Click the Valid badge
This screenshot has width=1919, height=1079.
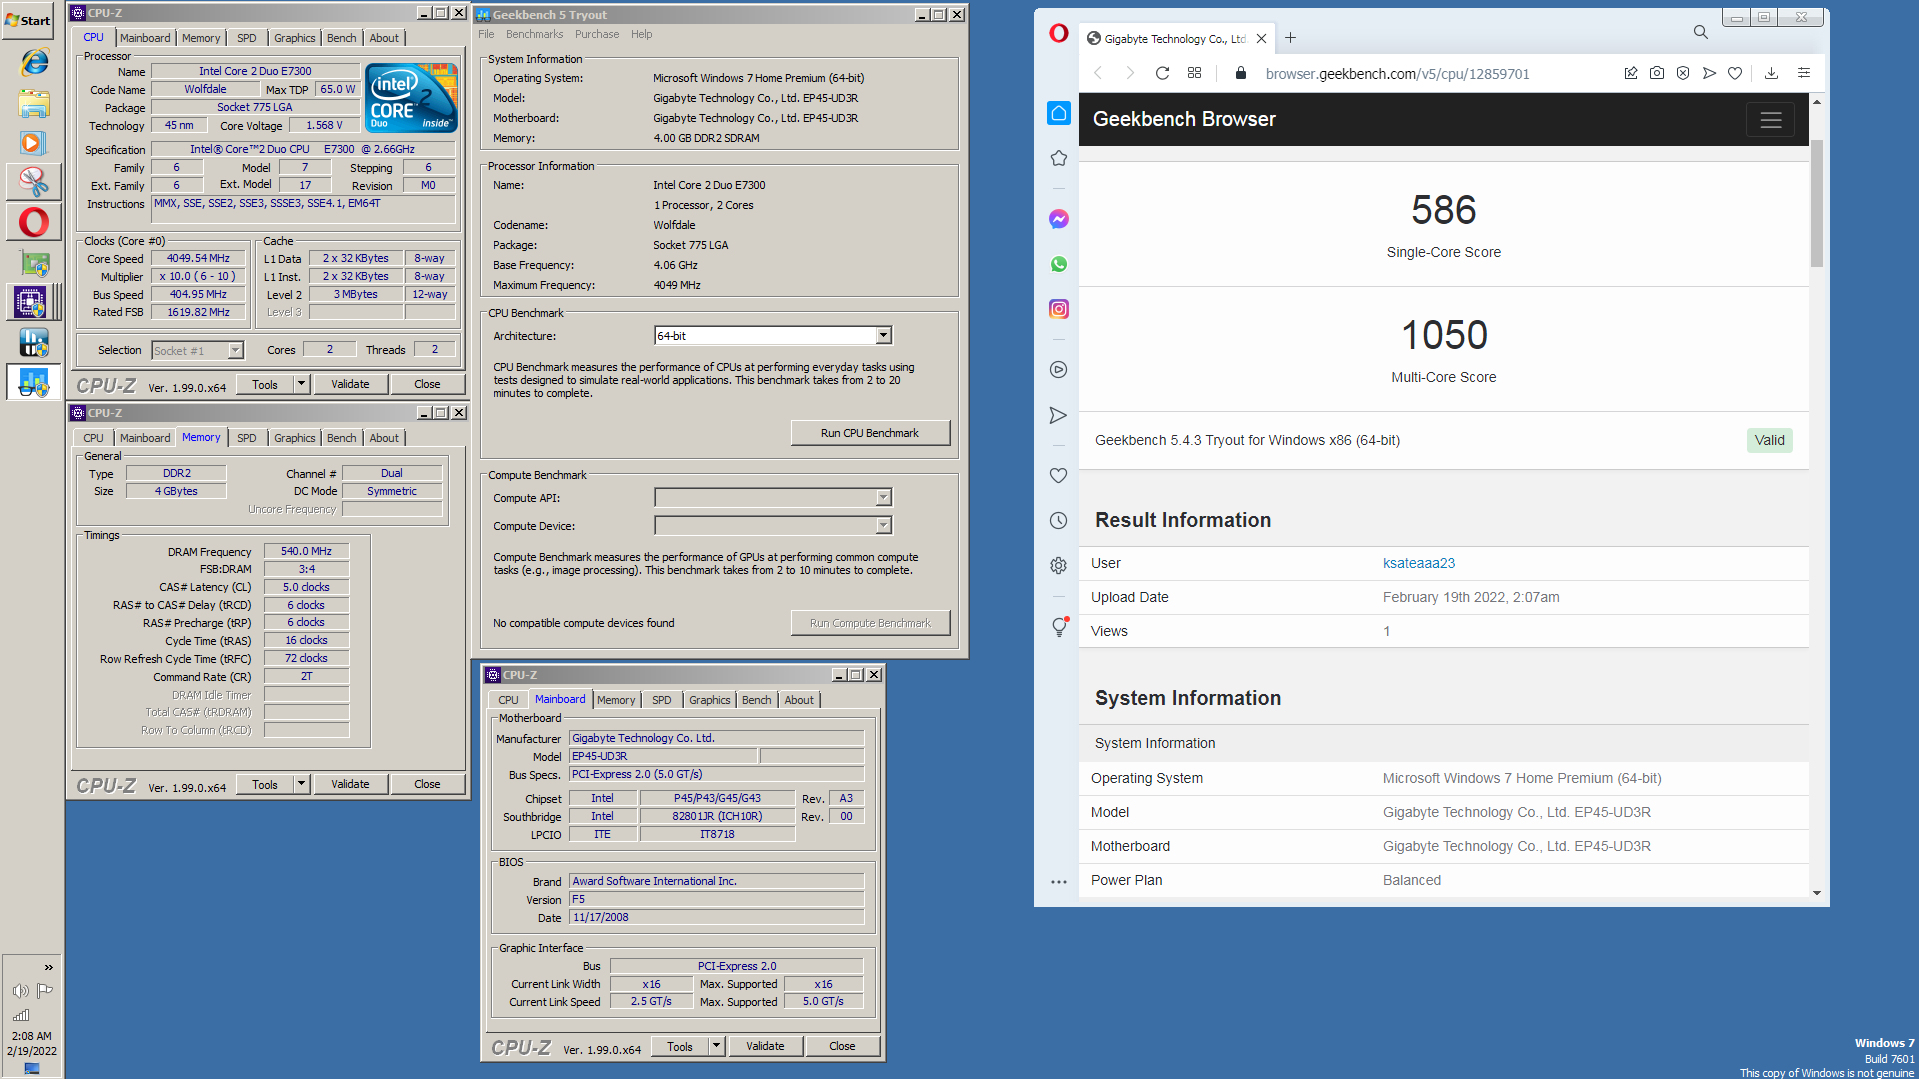coord(1769,440)
